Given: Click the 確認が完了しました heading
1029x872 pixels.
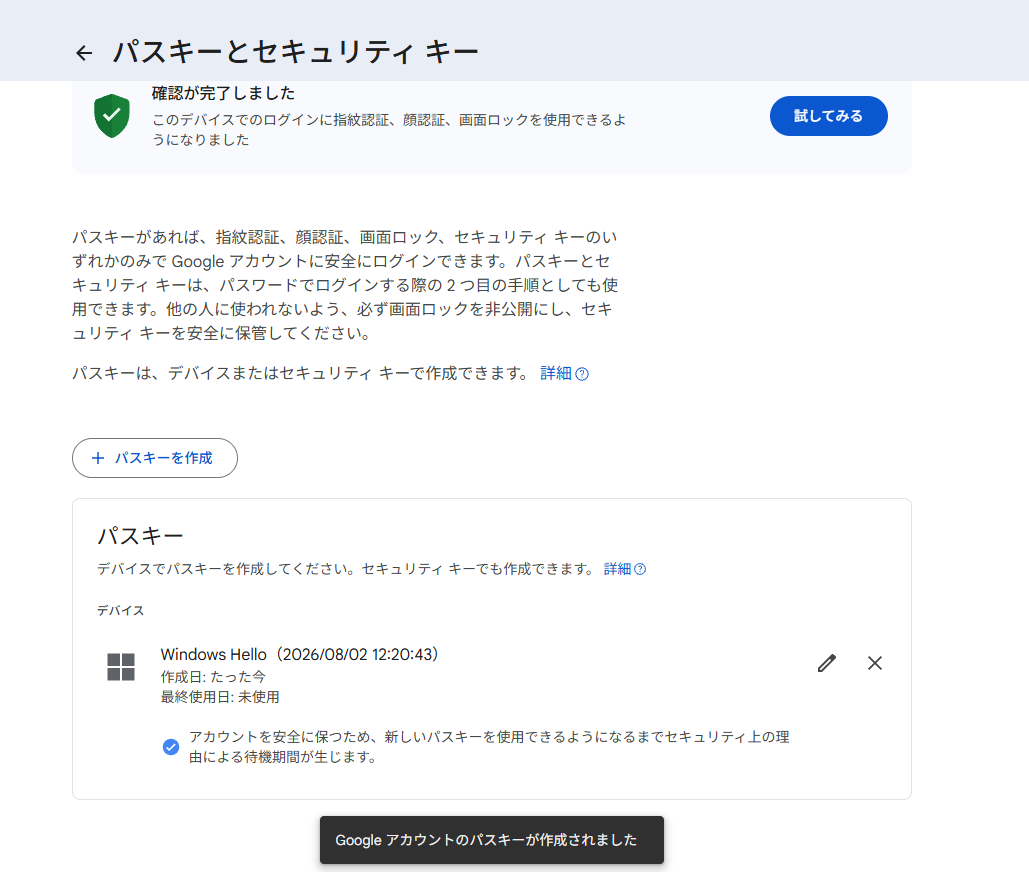Looking at the screenshot, I should click(x=223, y=93).
